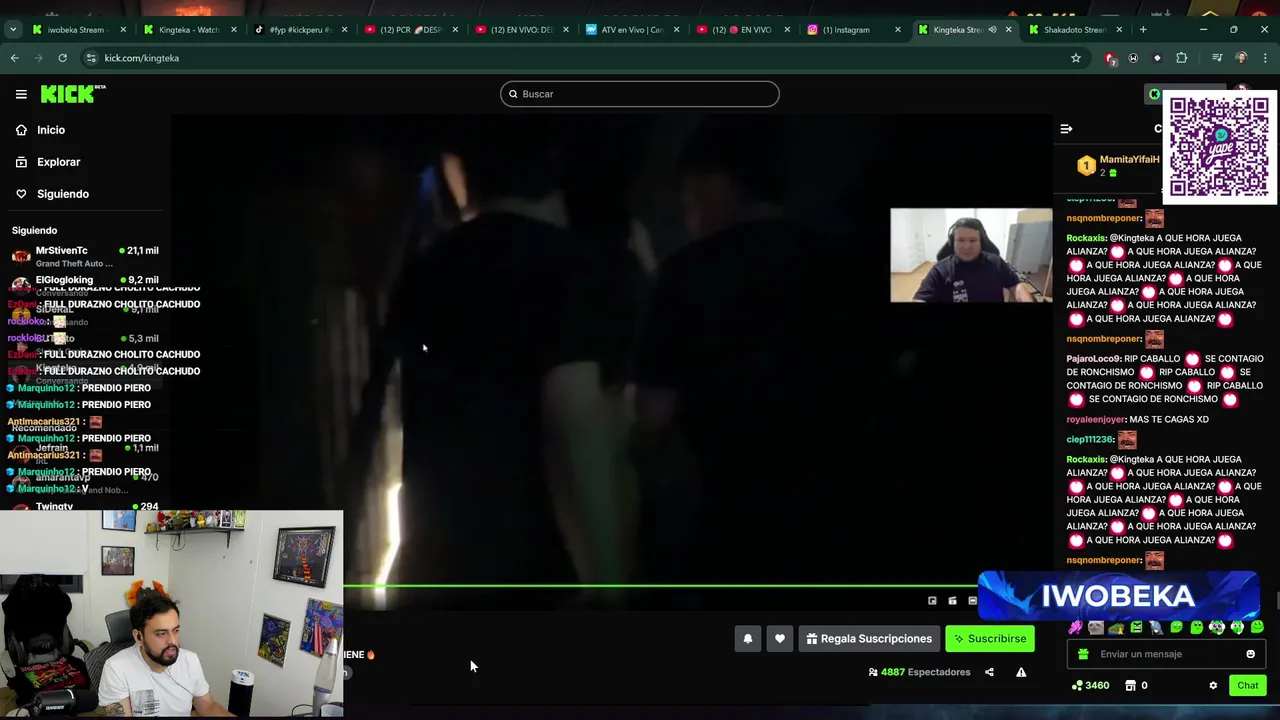
Task: Click the green video progress bar
Action: (660, 586)
